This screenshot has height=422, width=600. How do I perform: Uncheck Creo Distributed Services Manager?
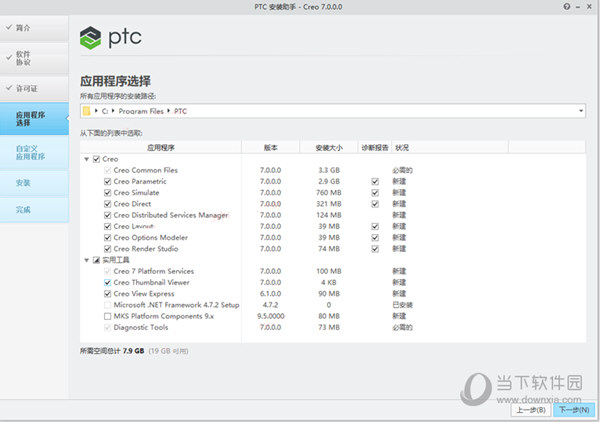click(108, 215)
